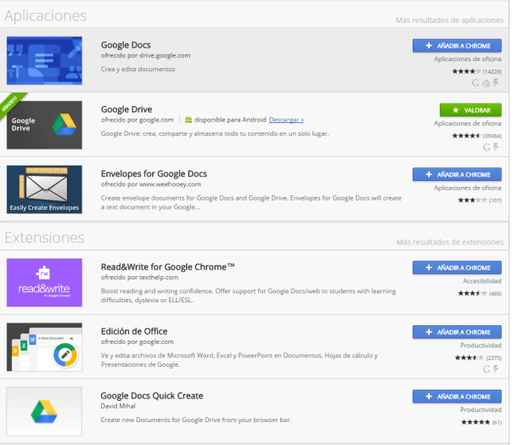Click the offline lightning icon under Google Docs
Screen dimensions: 518x445
(496, 82)
